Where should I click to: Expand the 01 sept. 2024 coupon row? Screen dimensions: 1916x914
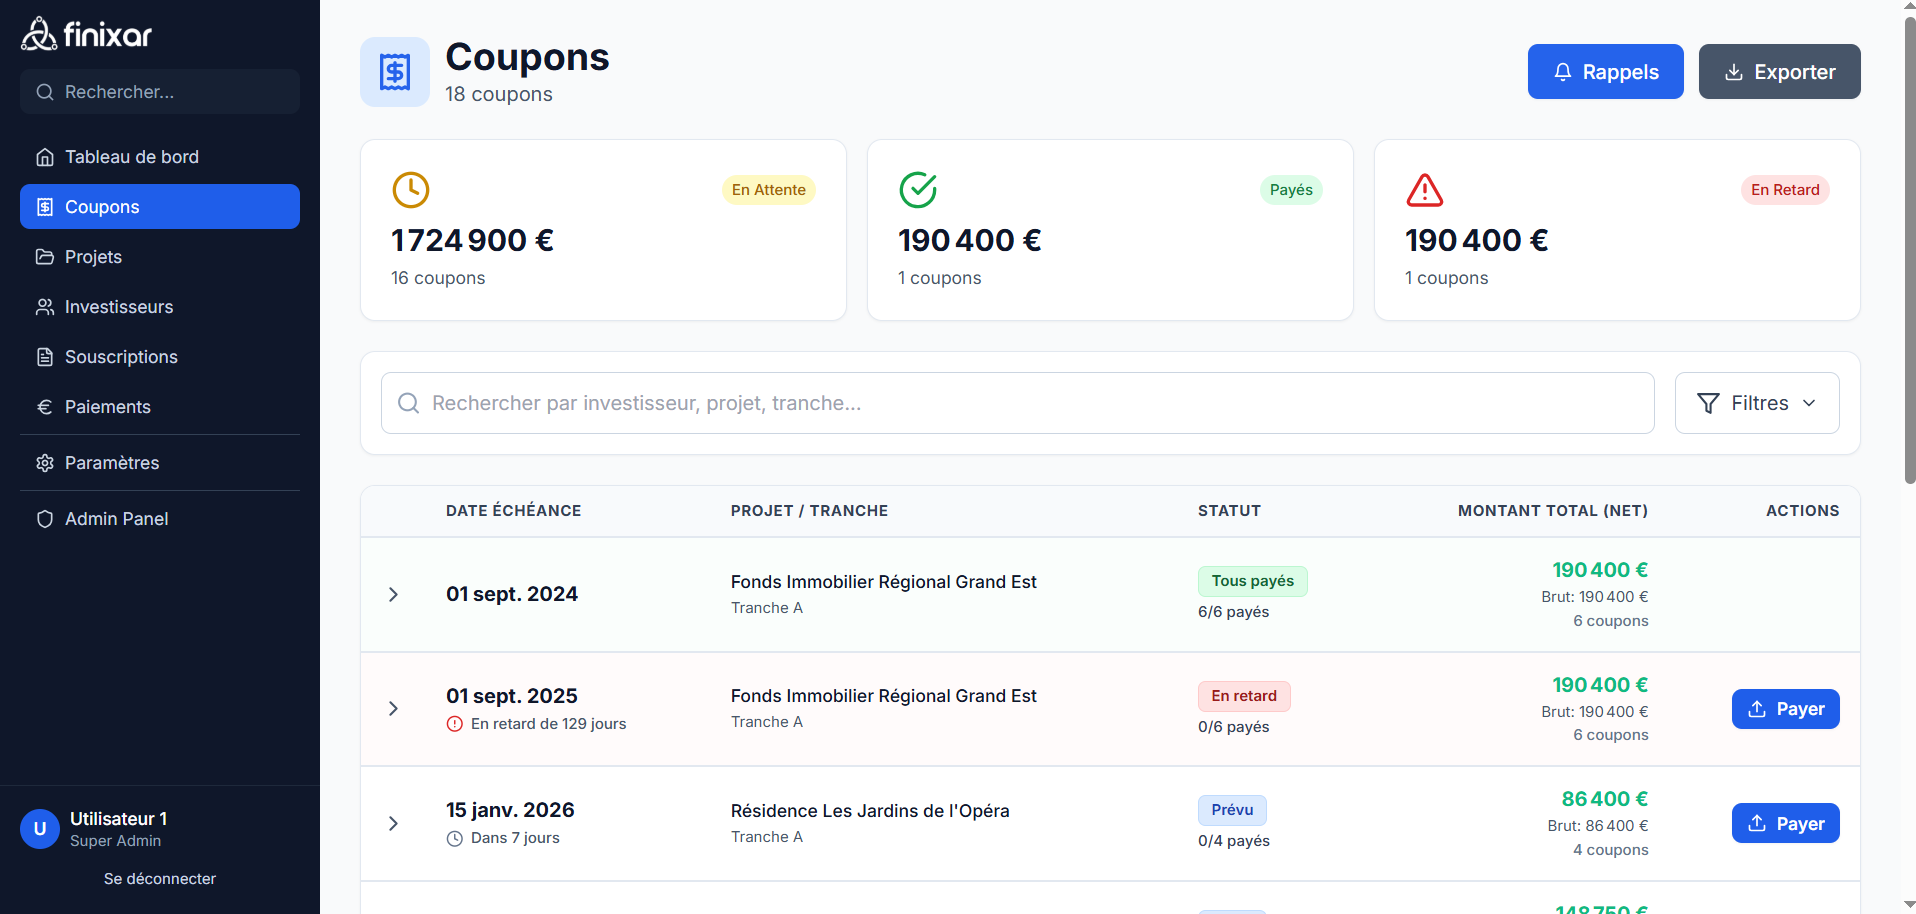tap(392, 594)
